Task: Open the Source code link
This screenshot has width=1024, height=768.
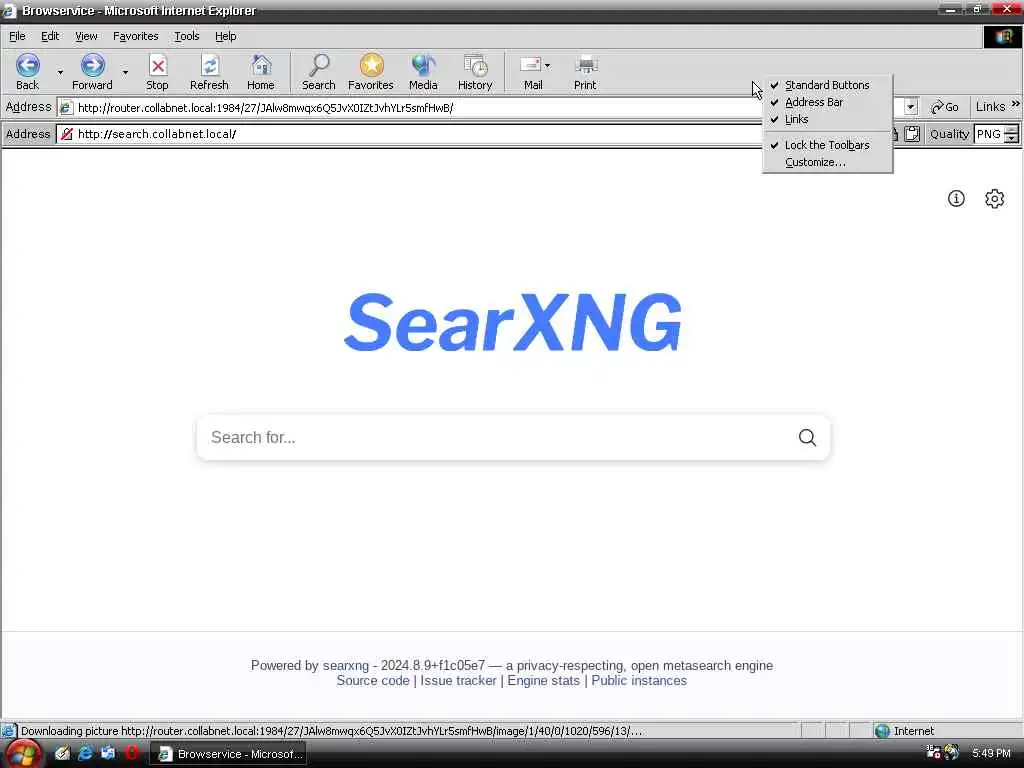Action: tap(373, 680)
